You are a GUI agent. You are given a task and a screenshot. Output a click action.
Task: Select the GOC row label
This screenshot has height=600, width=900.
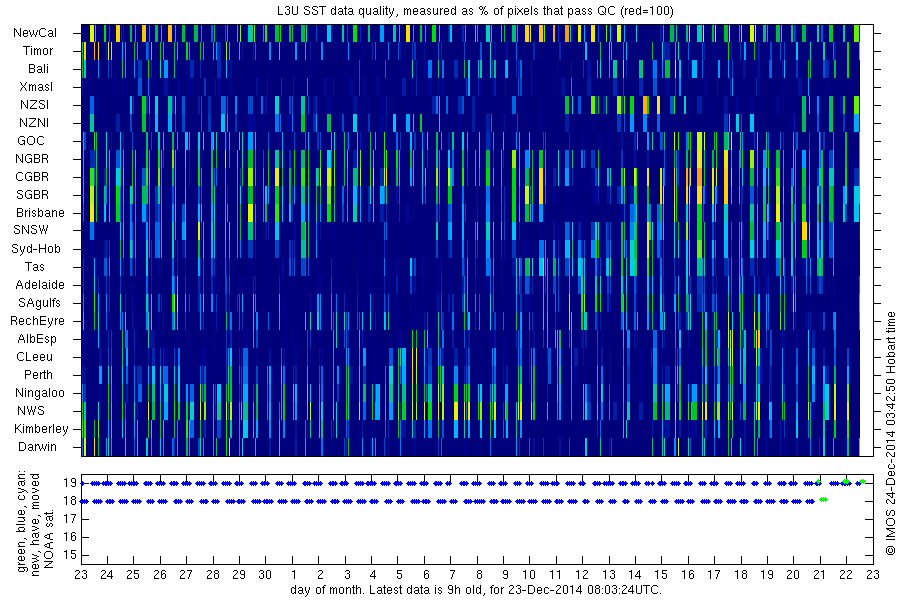click(31, 141)
